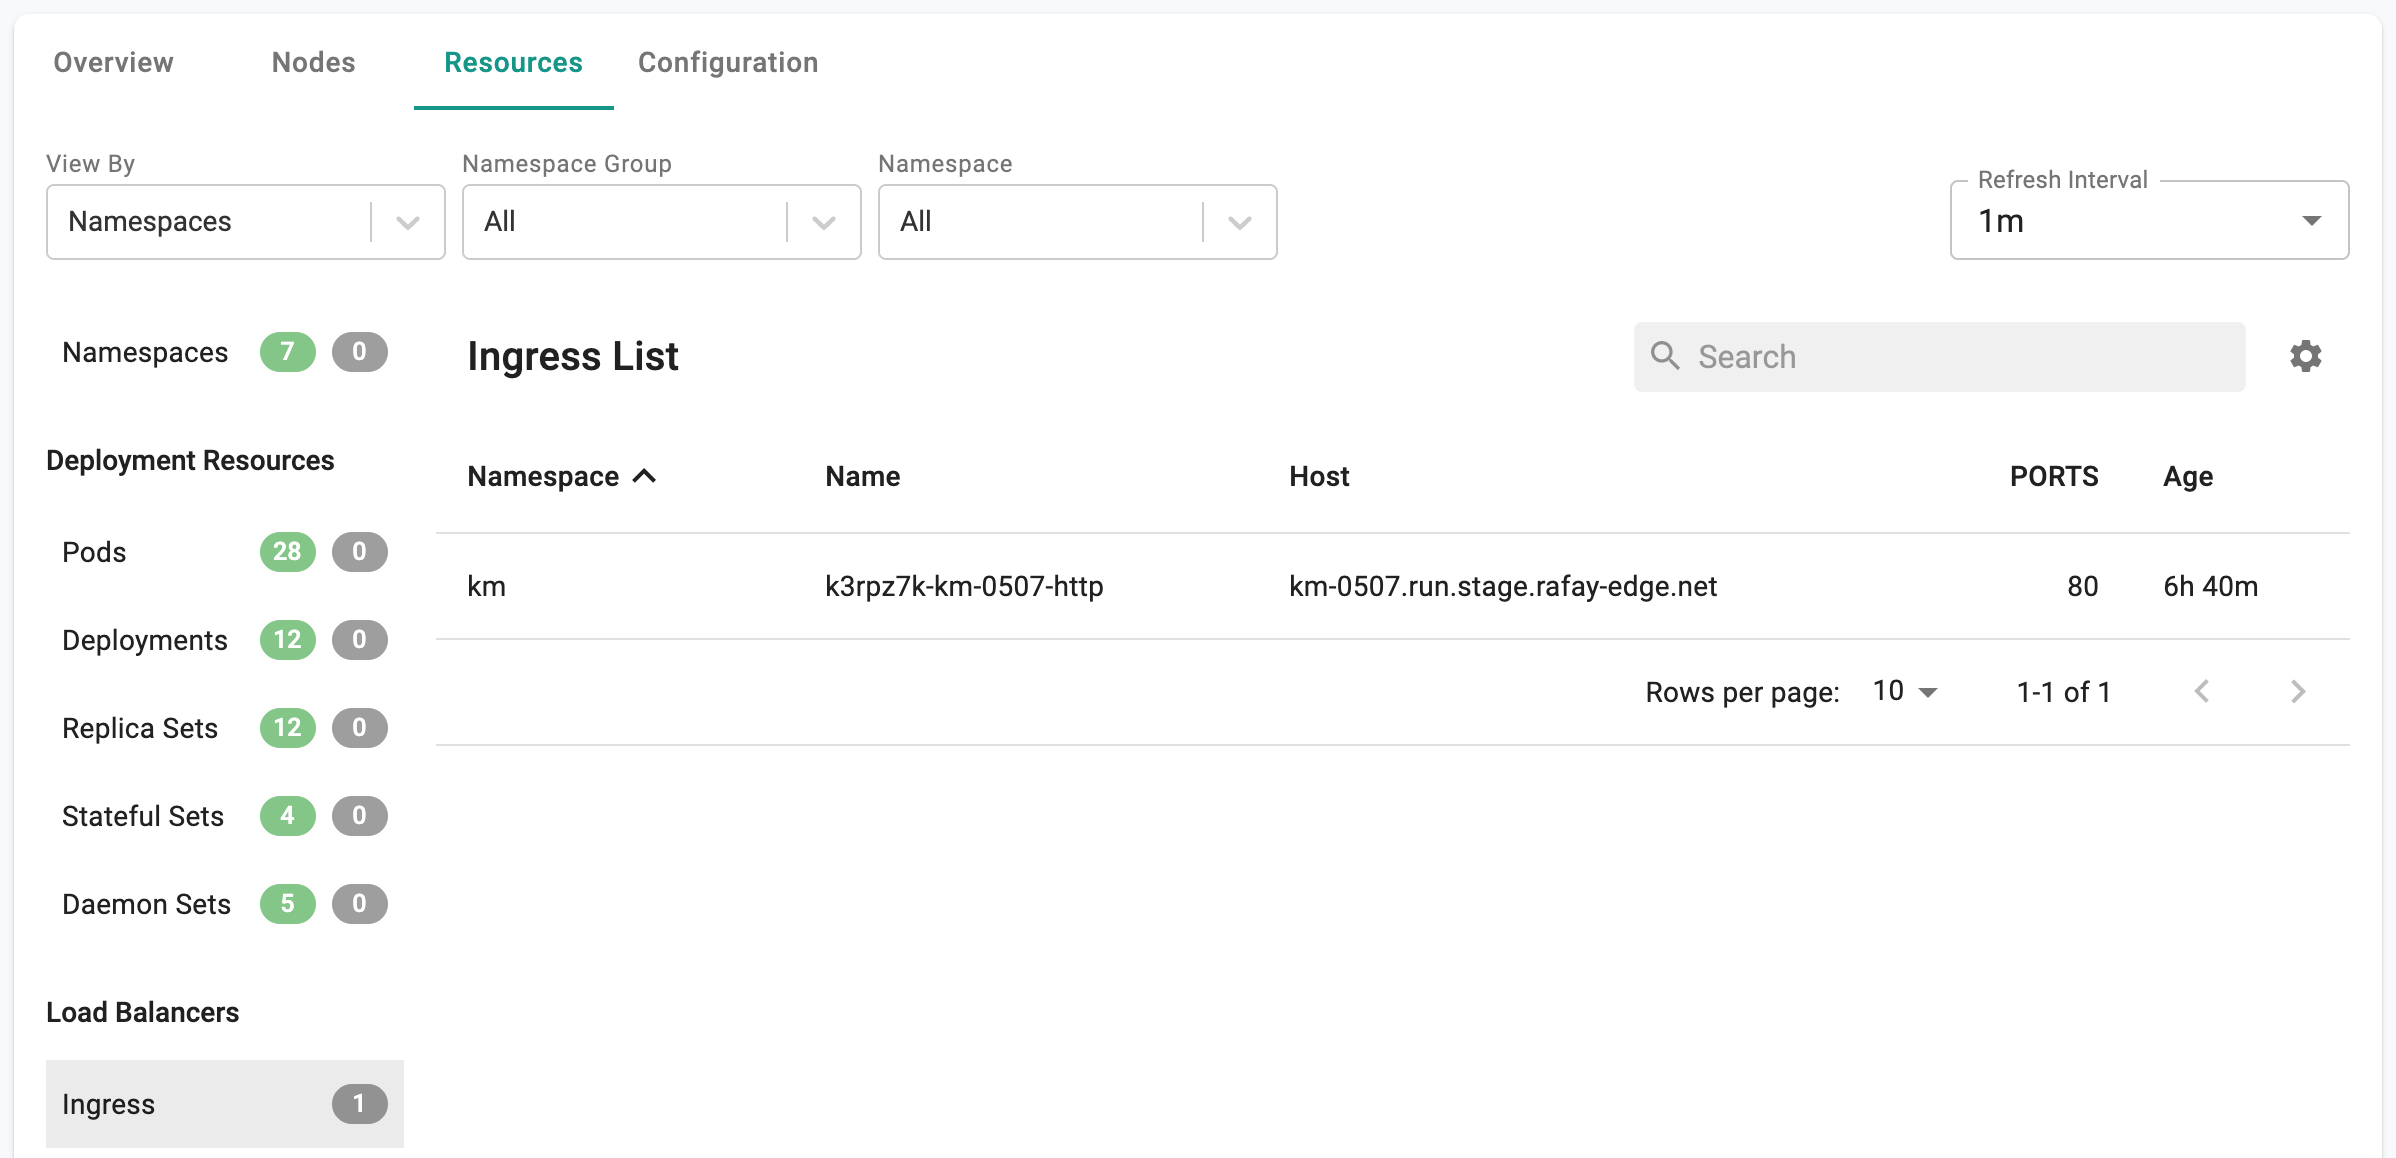The height and width of the screenshot is (1158, 2396).
Task: Click the PORTS column header
Action: (2054, 476)
